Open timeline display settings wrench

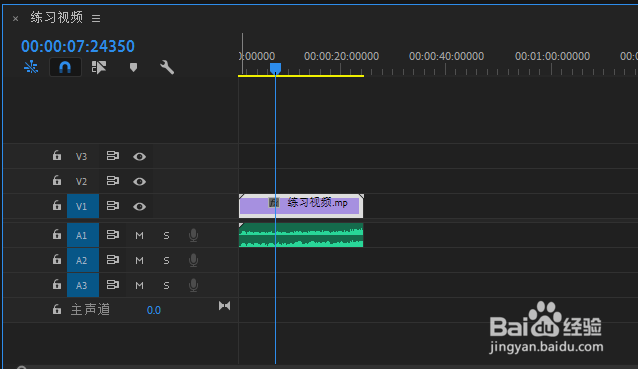pos(167,67)
